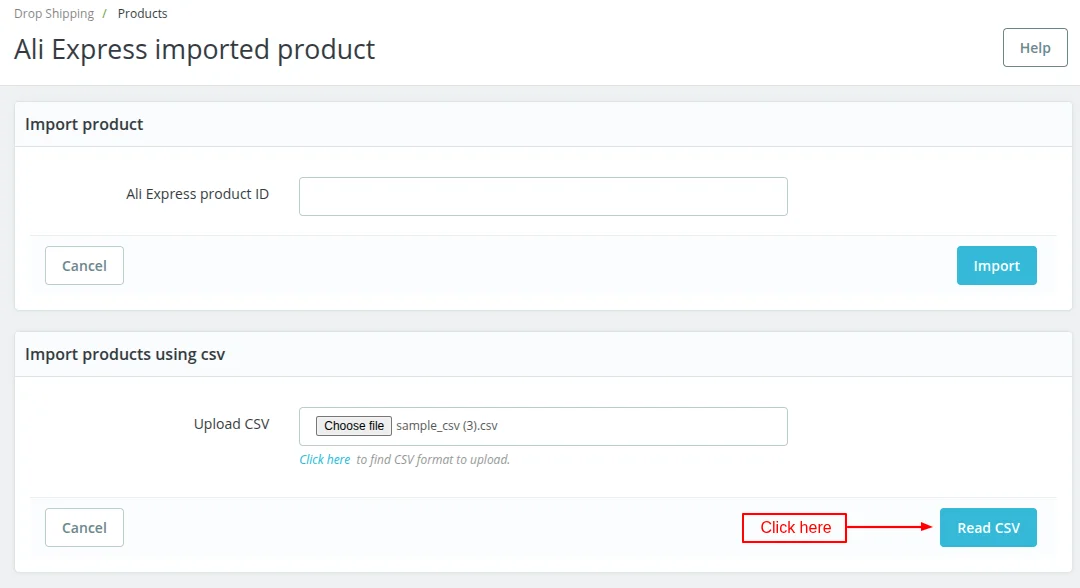The height and width of the screenshot is (588, 1080).
Task: Click the Ali Express product ID label
Action: coord(197,194)
